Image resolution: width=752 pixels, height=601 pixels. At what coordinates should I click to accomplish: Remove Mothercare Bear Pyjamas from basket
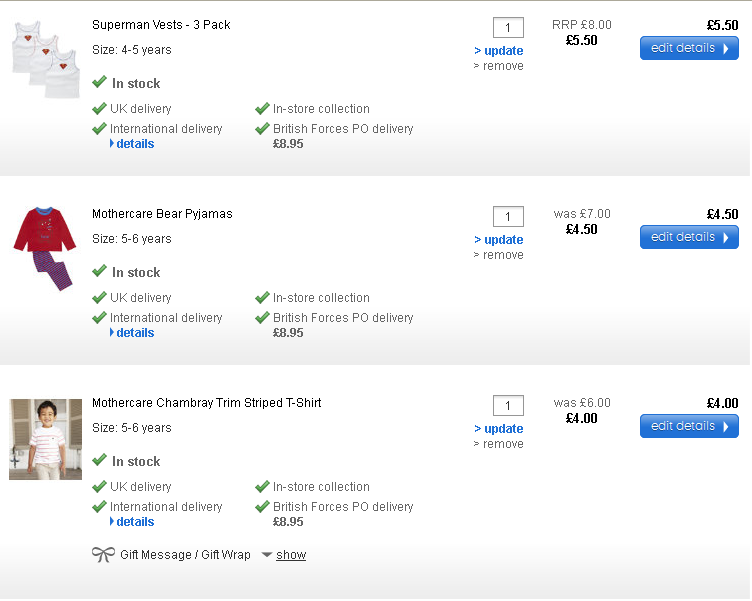coord(499,255)
